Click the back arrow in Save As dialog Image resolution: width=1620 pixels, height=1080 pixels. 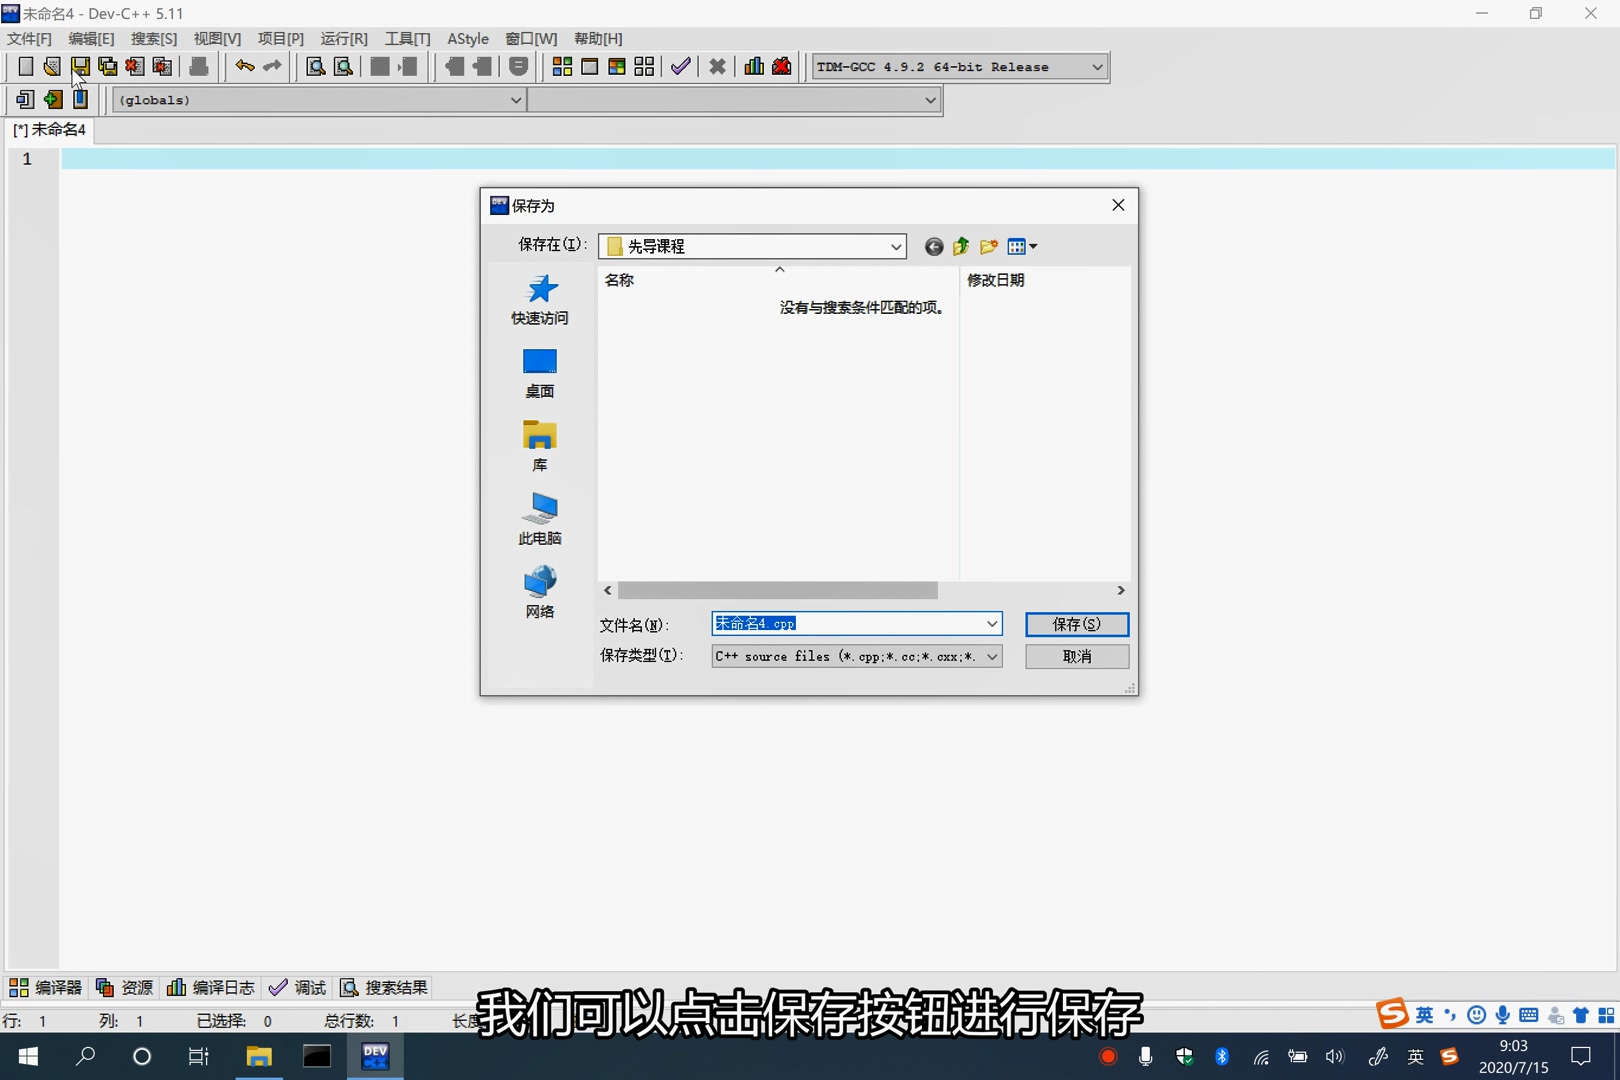click(934, 247)
